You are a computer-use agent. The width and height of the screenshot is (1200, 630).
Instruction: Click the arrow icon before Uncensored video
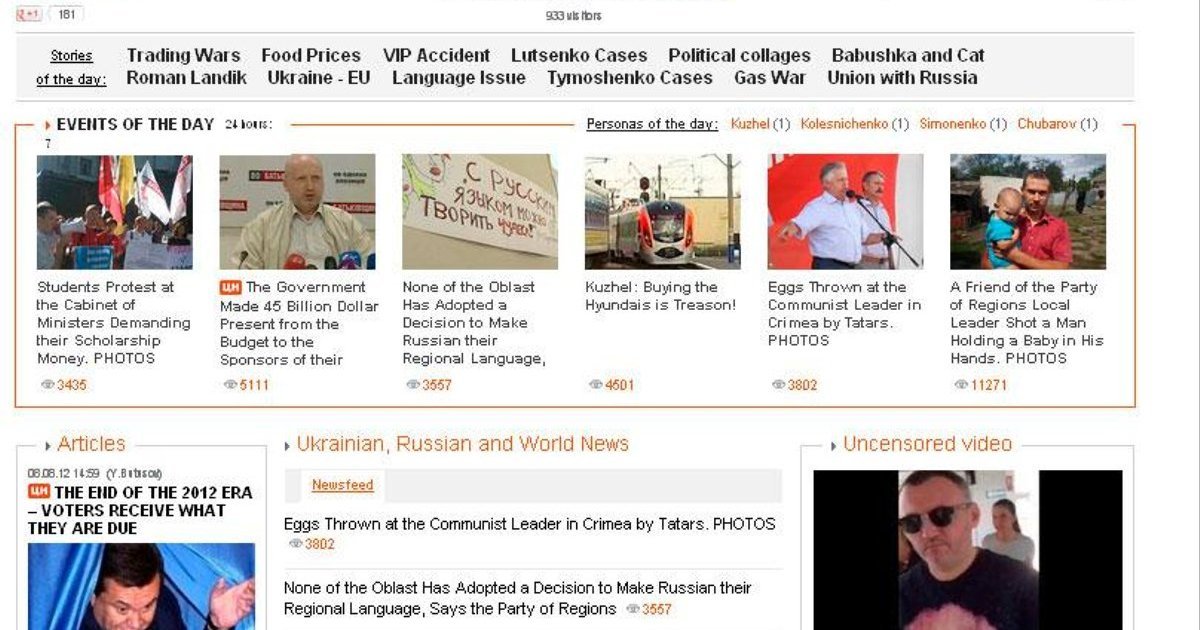point(834,446)
